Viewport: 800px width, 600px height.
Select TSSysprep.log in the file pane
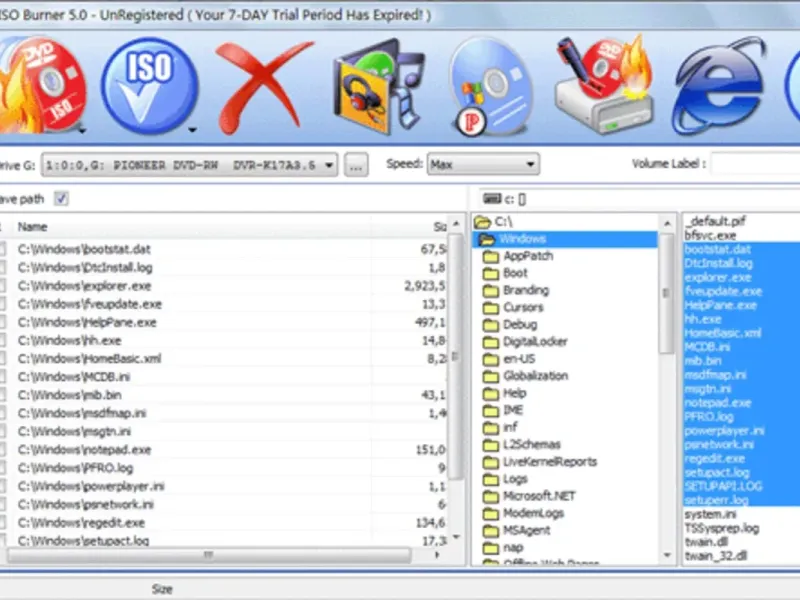[x=721, y=528]
